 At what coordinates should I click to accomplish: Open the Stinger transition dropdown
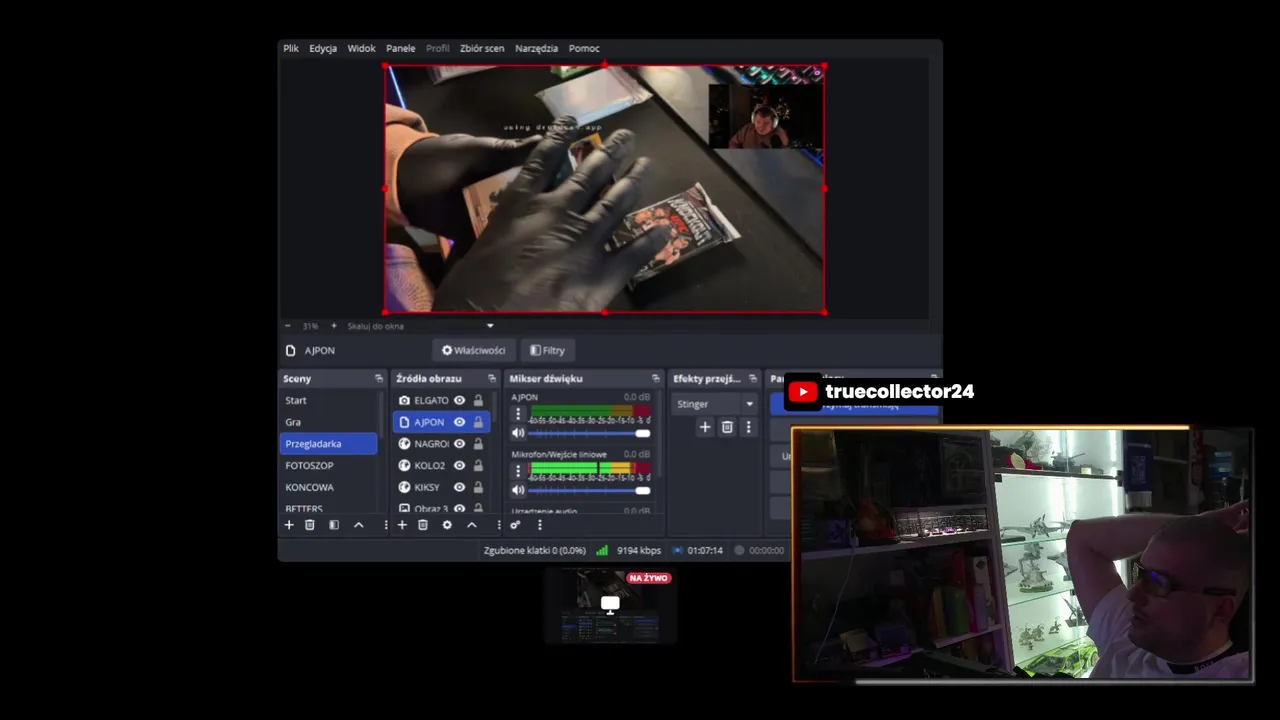pos(715,404)
